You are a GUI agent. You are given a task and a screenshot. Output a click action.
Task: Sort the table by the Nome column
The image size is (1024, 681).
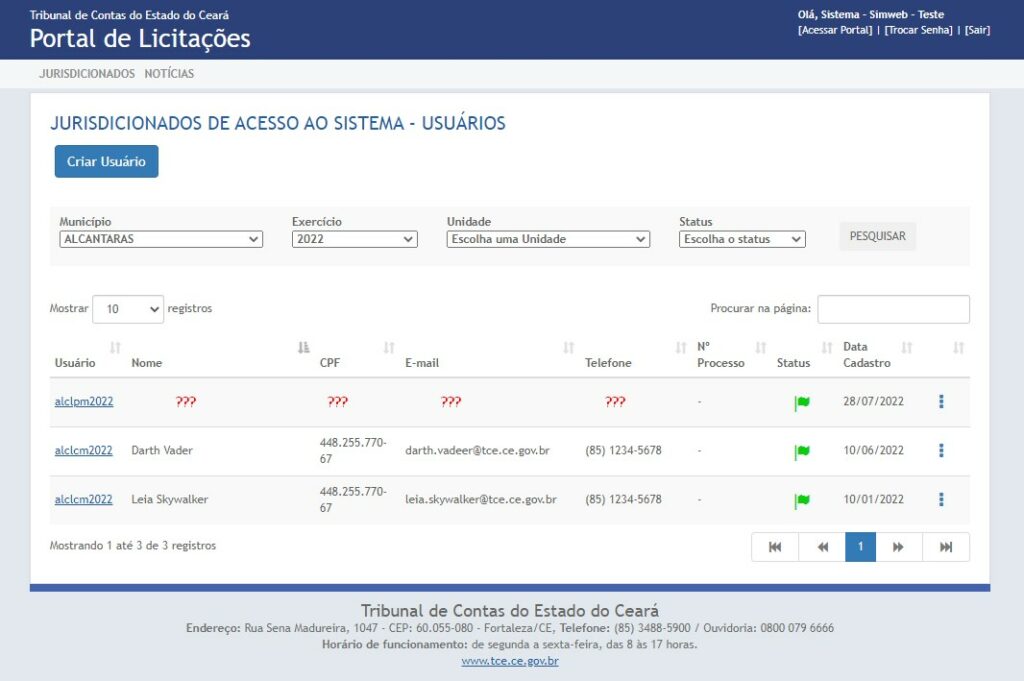tap(146, 363)
